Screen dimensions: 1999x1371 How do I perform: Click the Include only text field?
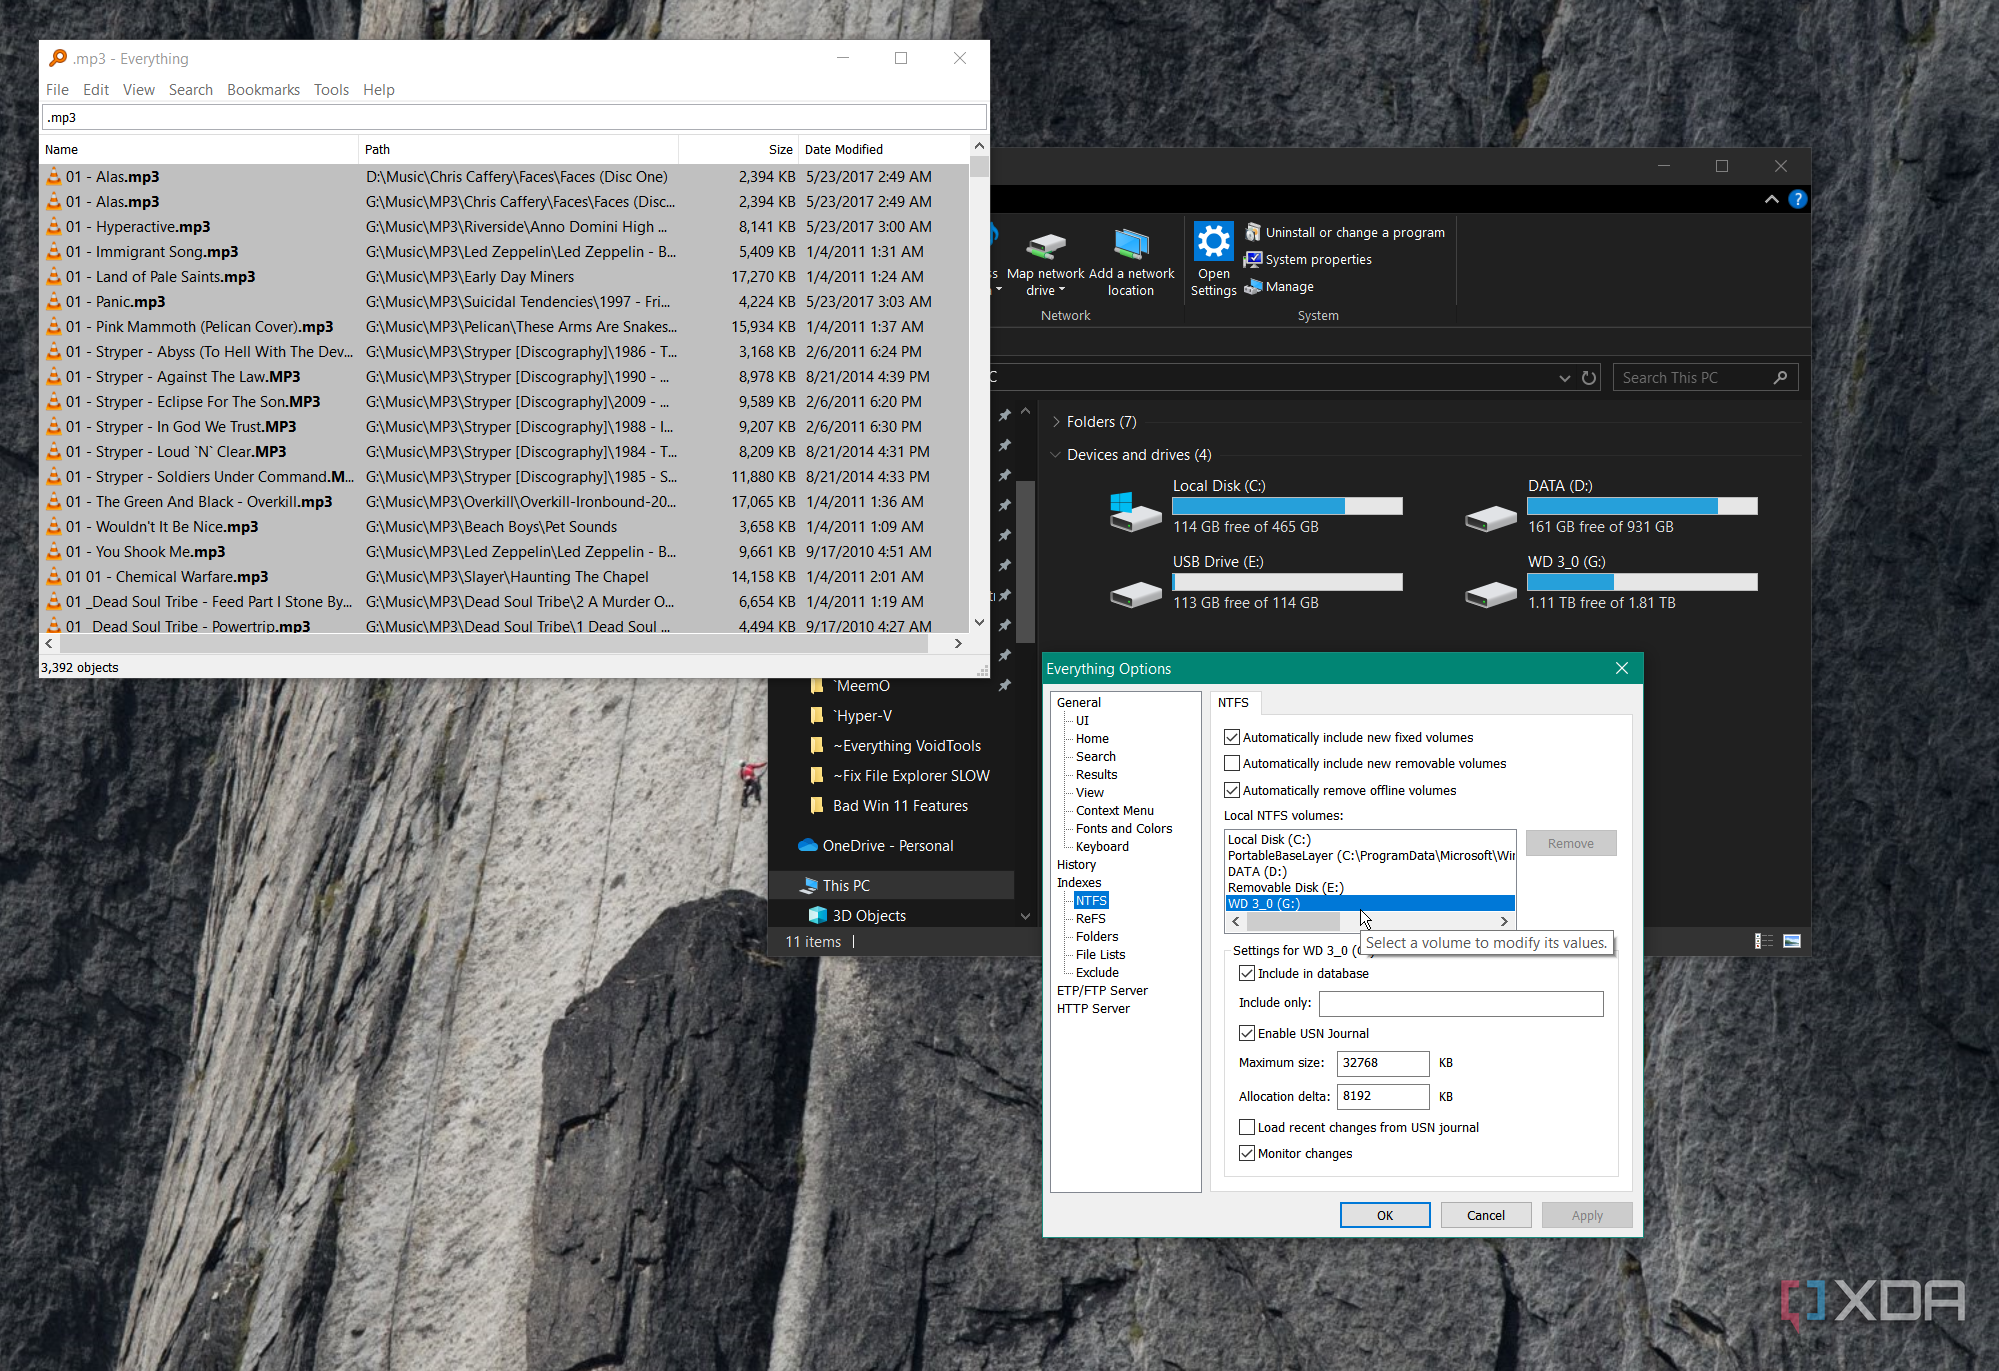tap(1460, 1004)
